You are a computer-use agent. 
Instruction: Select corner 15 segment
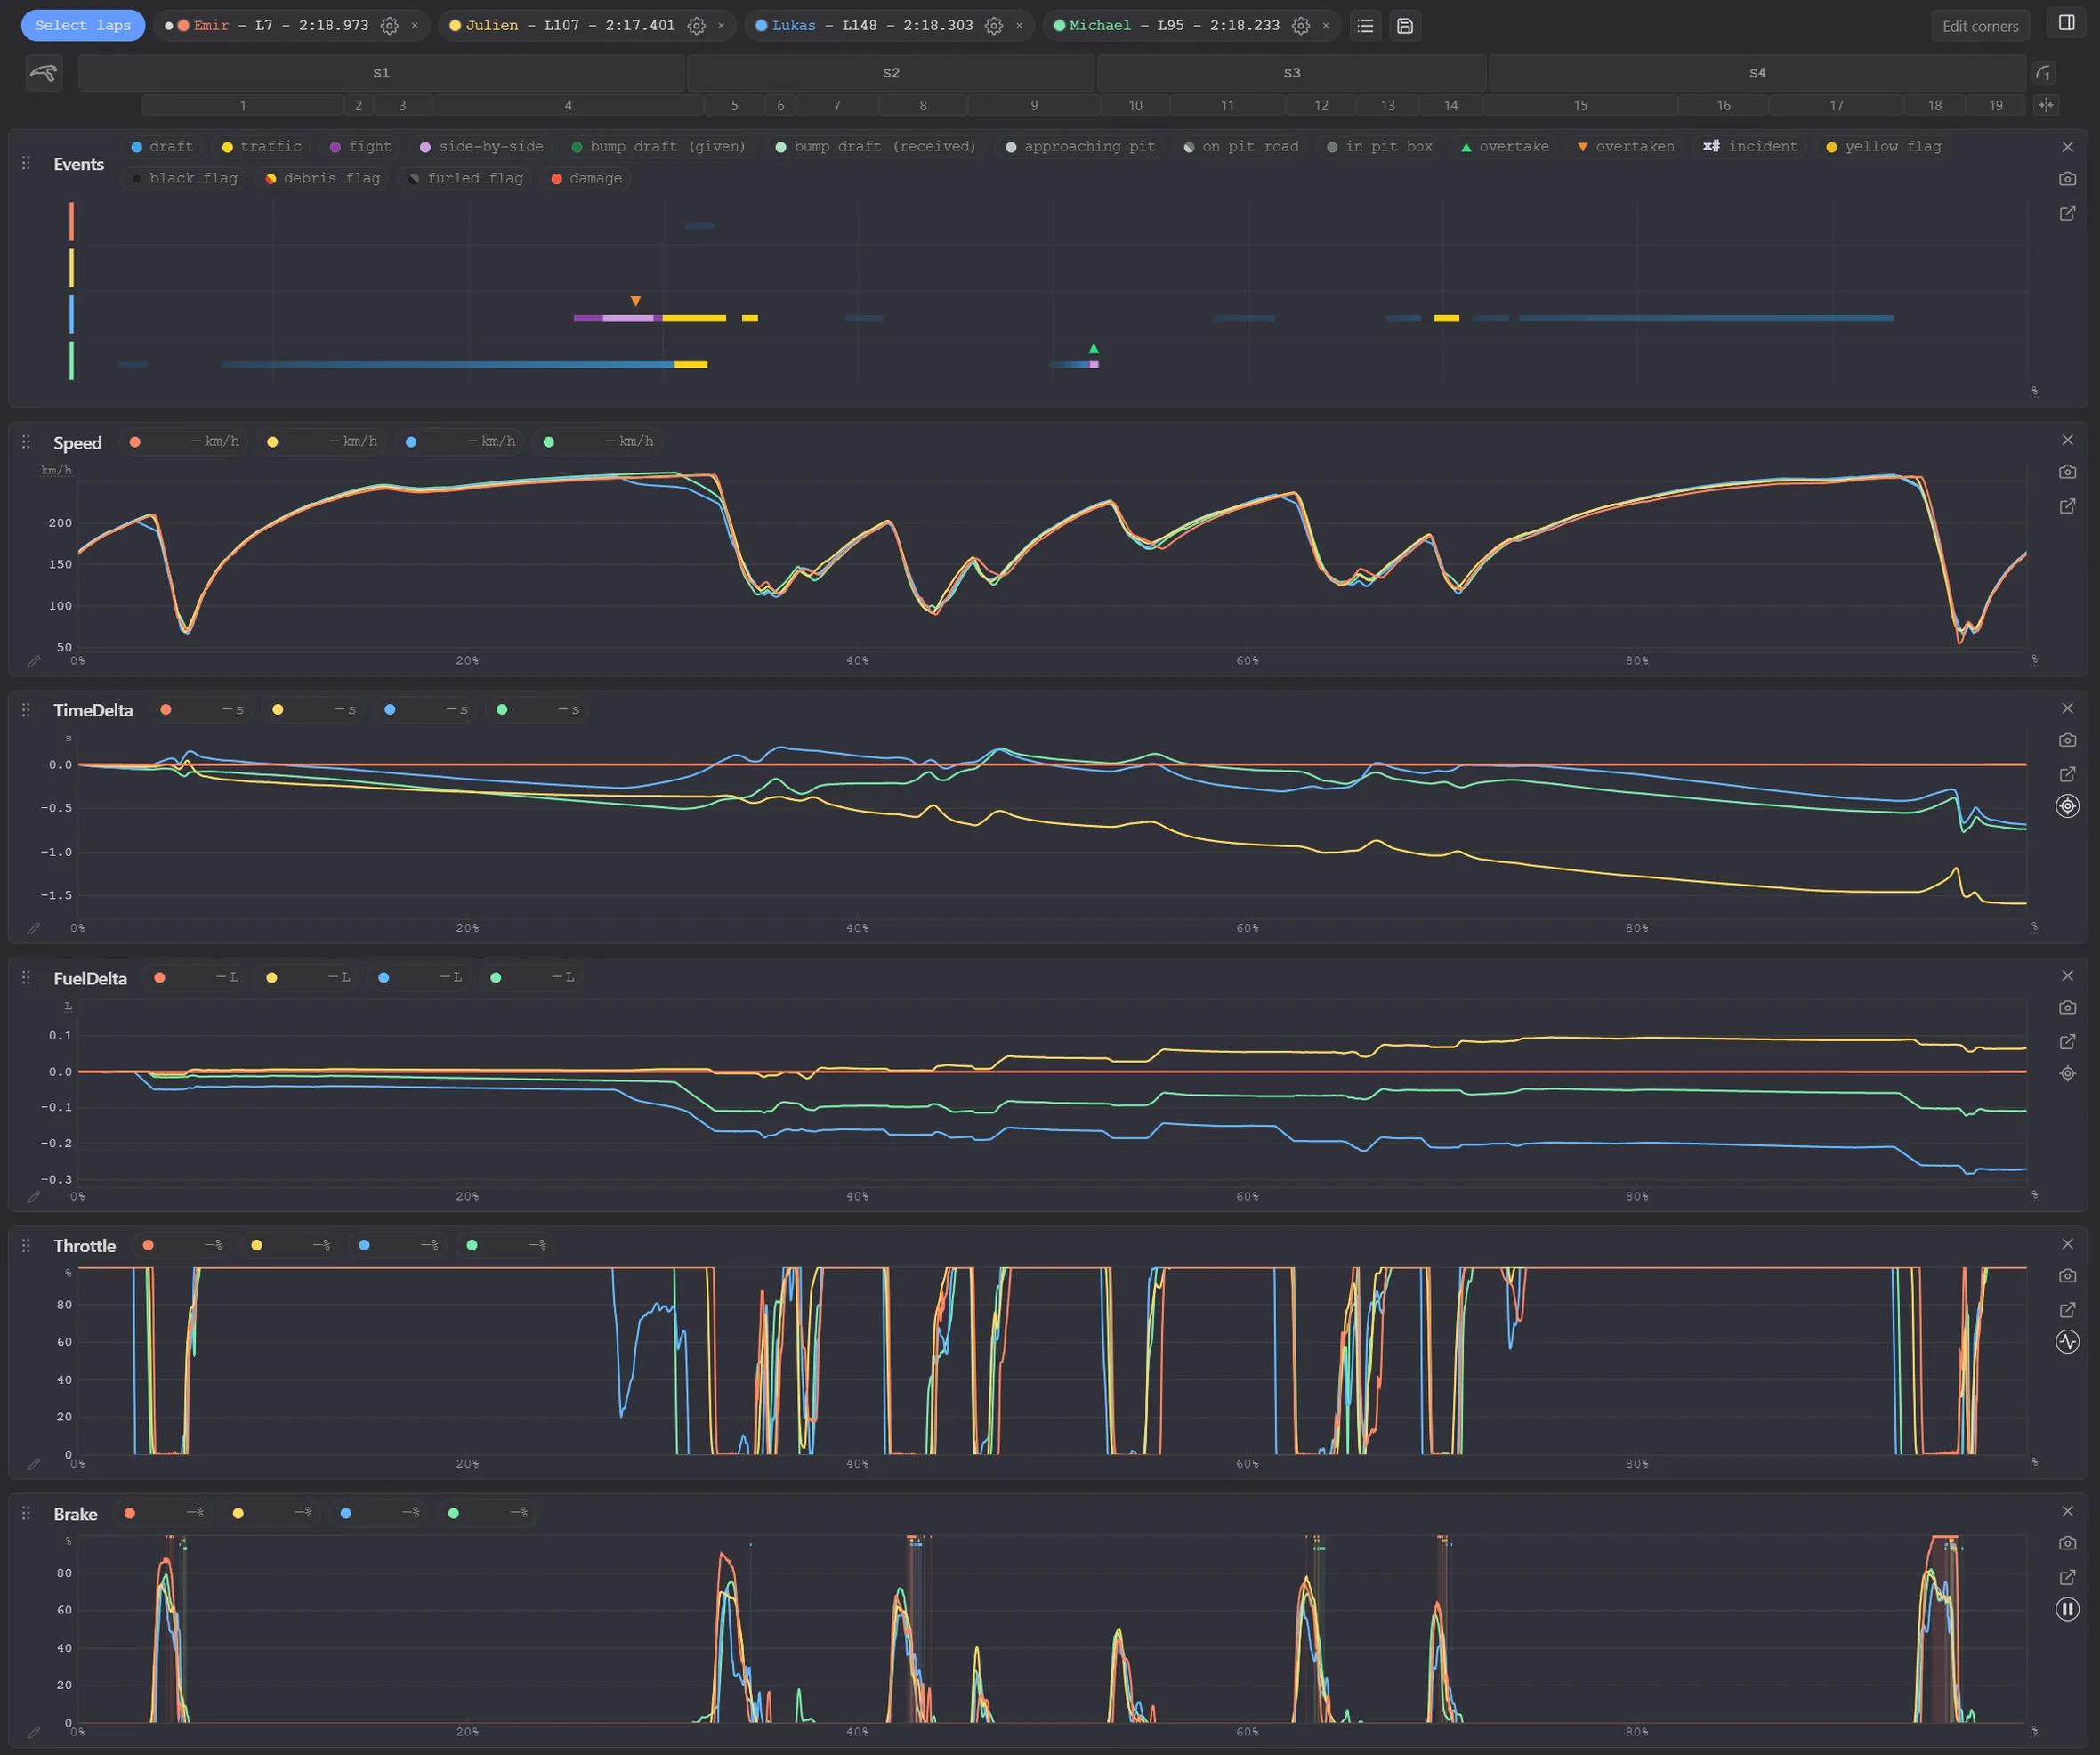pos(1580,105)
